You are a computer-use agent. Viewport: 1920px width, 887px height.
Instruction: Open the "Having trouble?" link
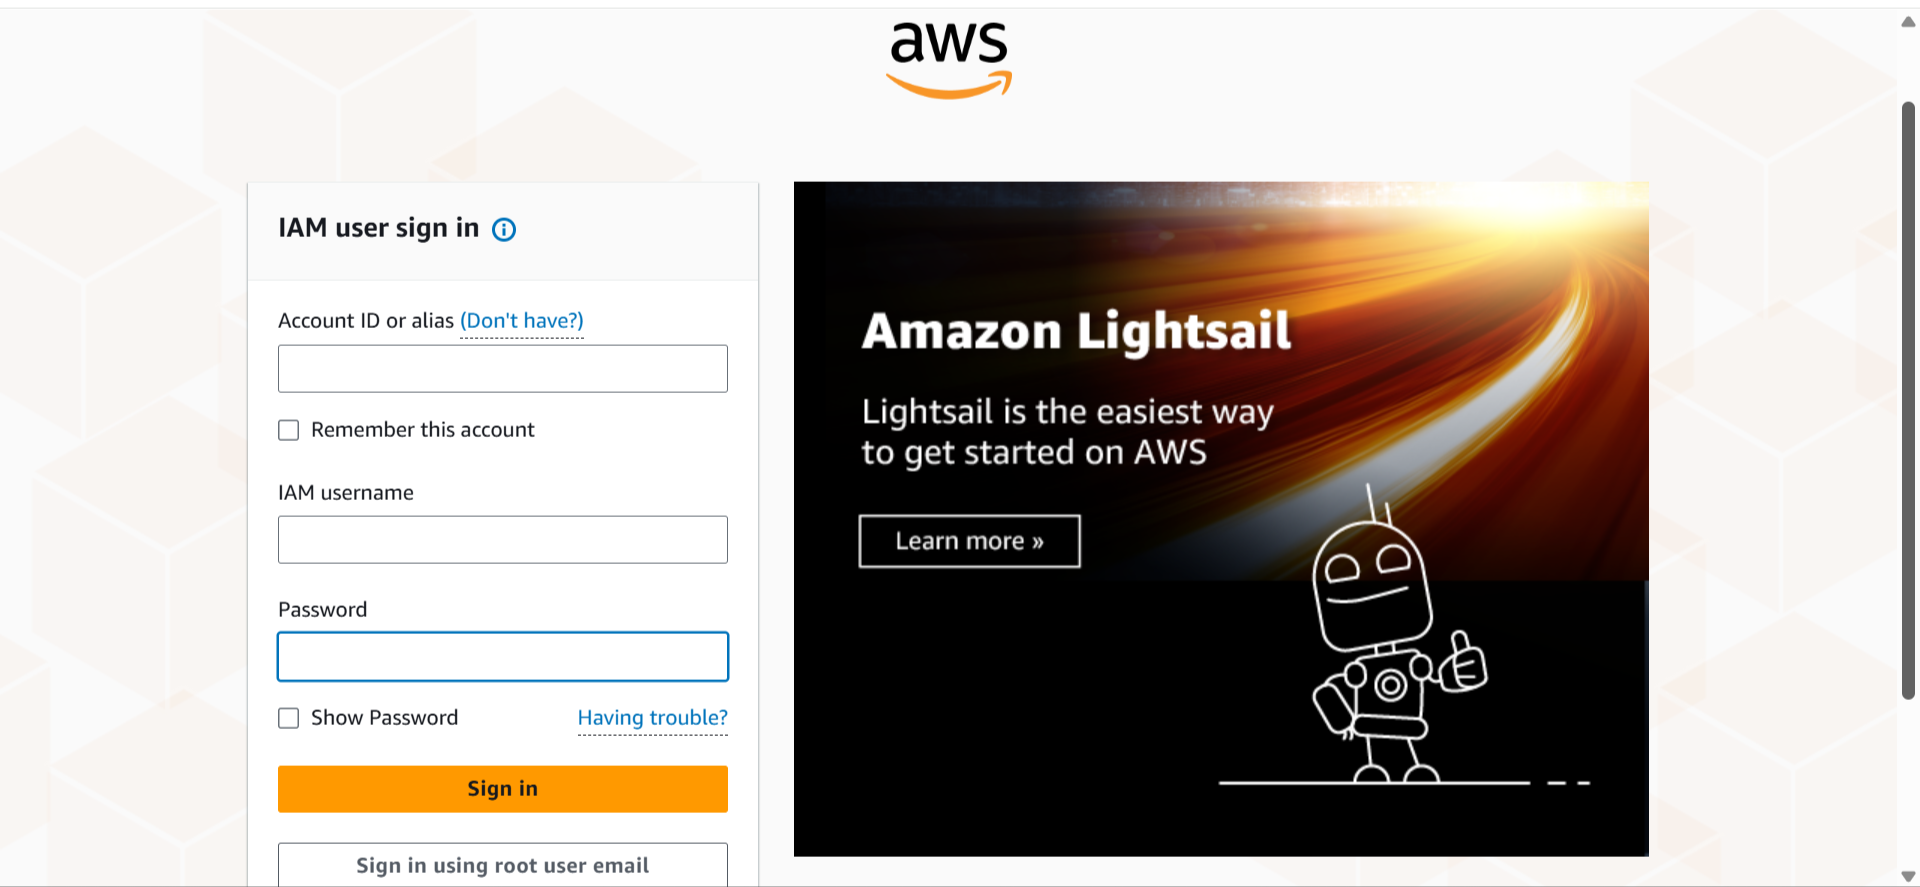[652, 718]
